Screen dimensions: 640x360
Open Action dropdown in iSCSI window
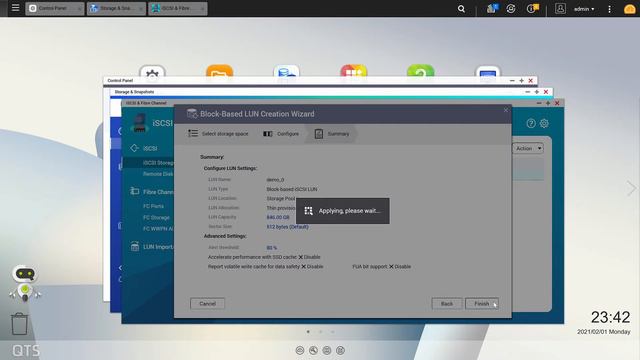pyautogui.click(x=528, y=148)
